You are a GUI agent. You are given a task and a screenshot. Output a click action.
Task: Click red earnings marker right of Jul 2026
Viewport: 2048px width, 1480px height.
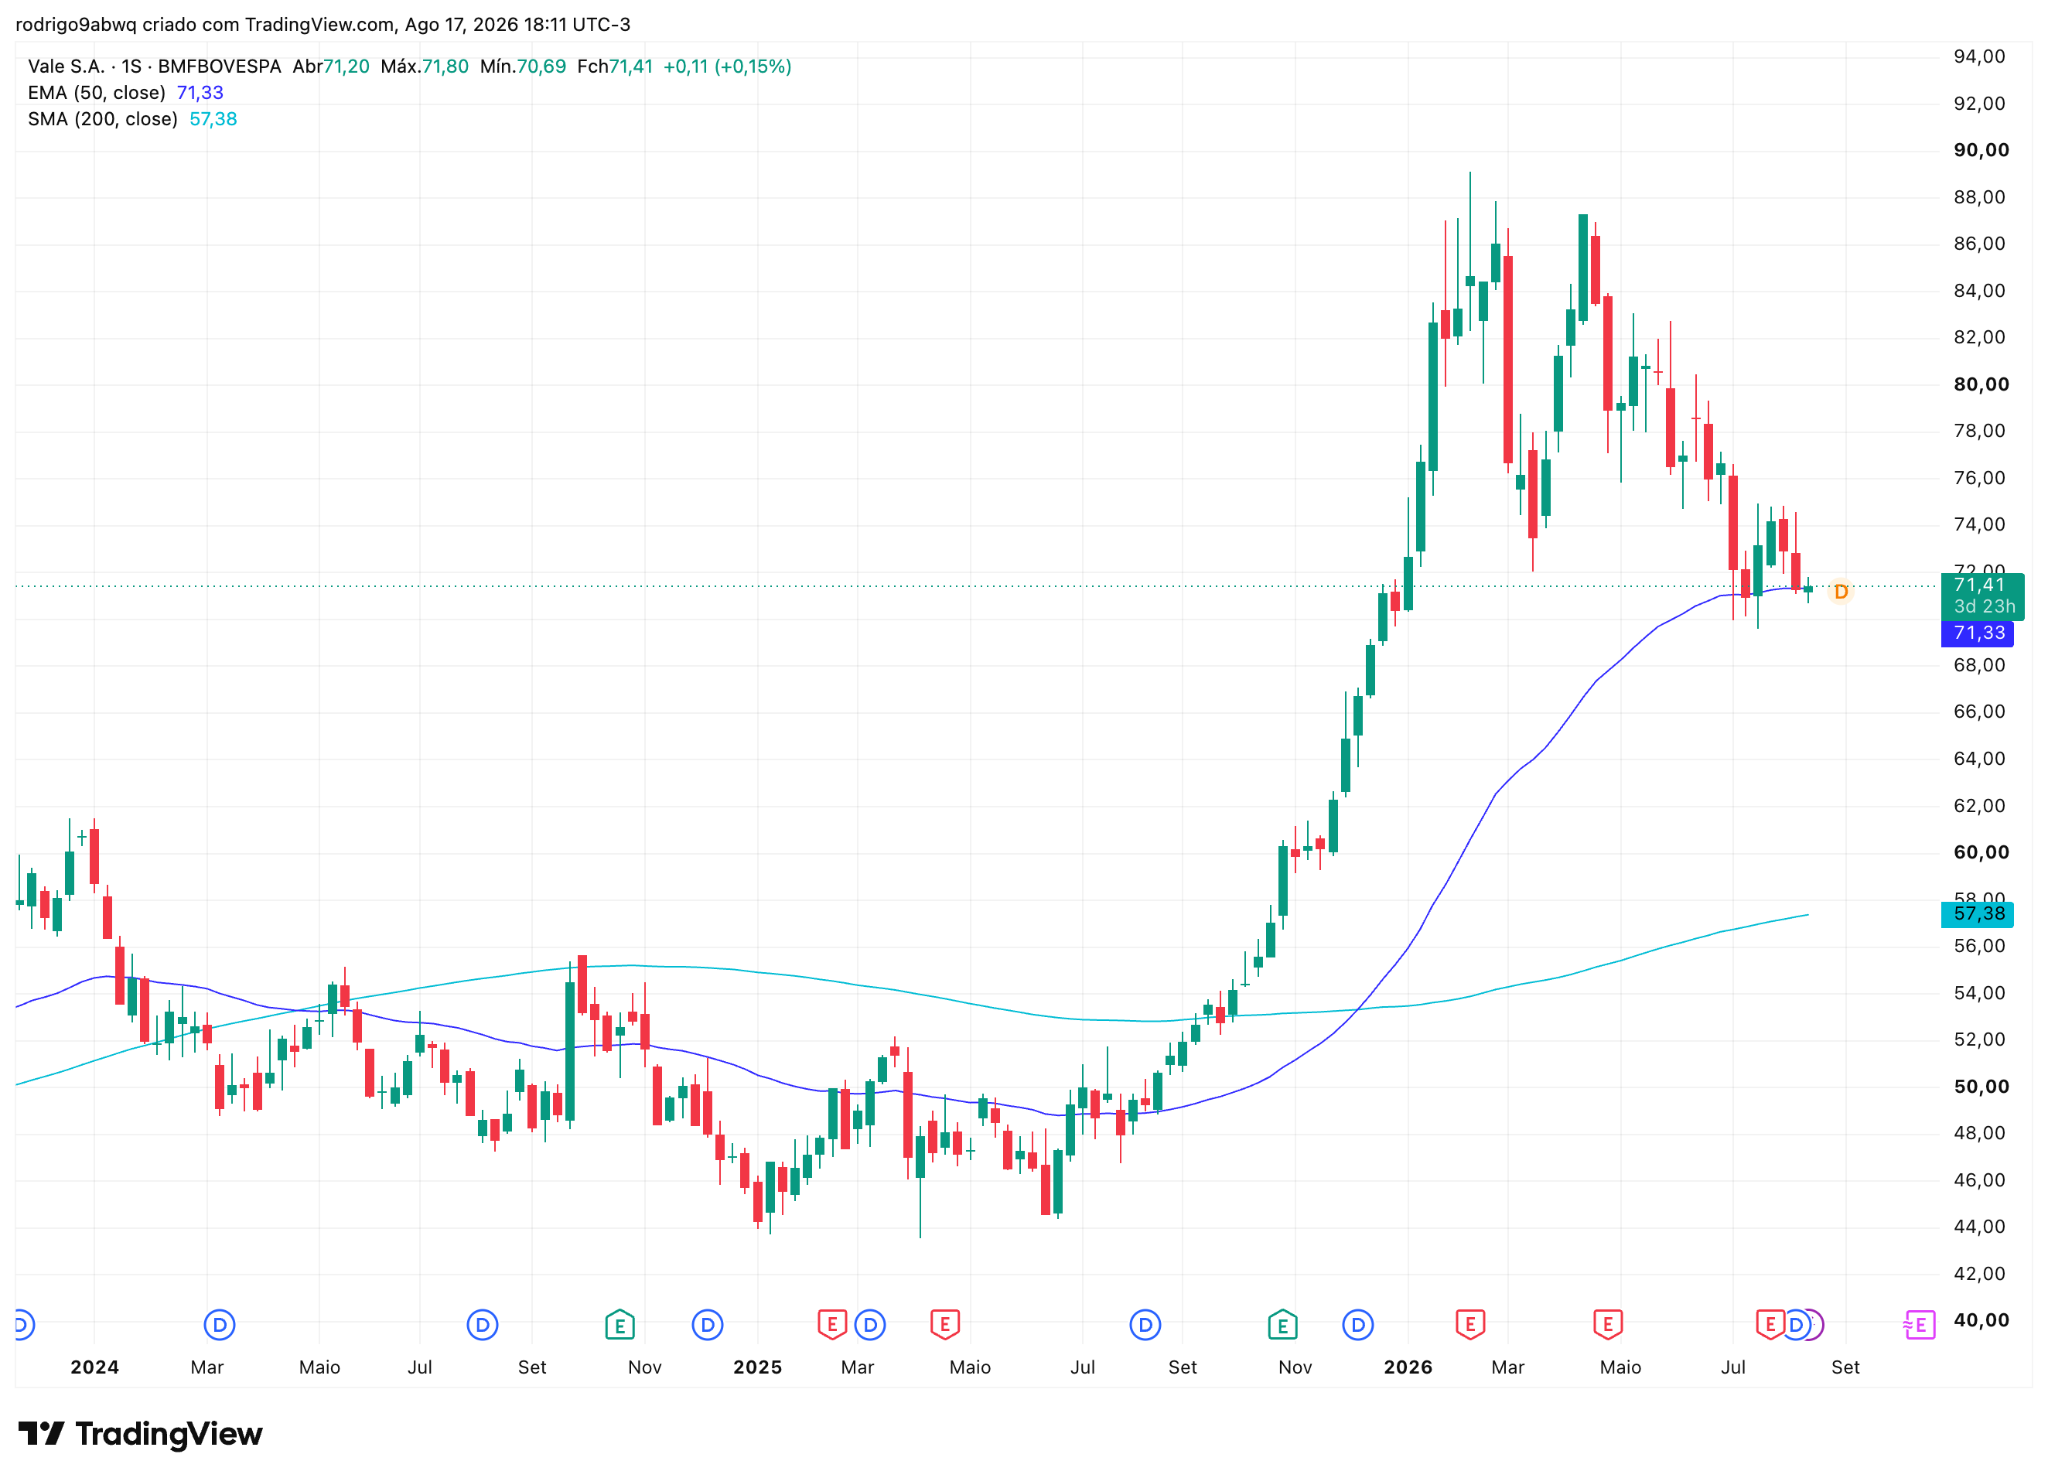click(1770, 1325)
